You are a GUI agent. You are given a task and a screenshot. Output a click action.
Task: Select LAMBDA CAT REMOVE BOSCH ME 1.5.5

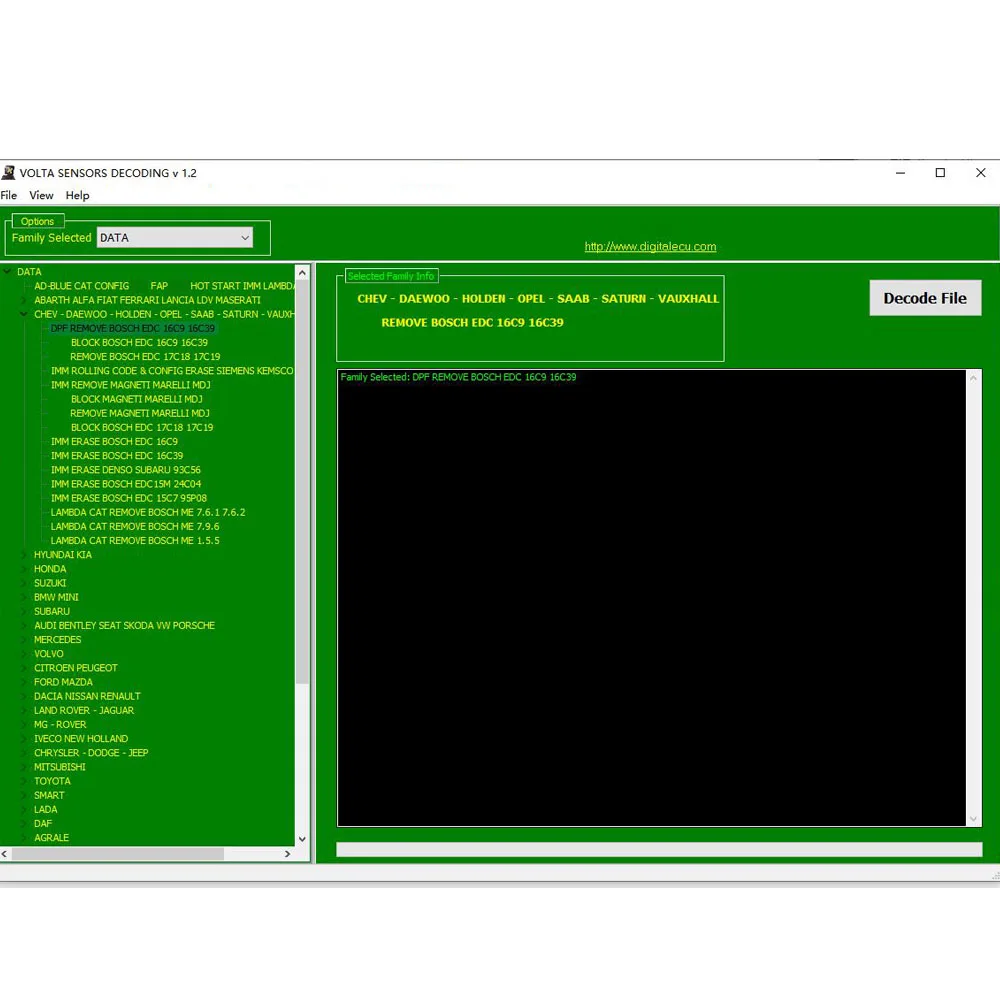(x=135, y=541)
